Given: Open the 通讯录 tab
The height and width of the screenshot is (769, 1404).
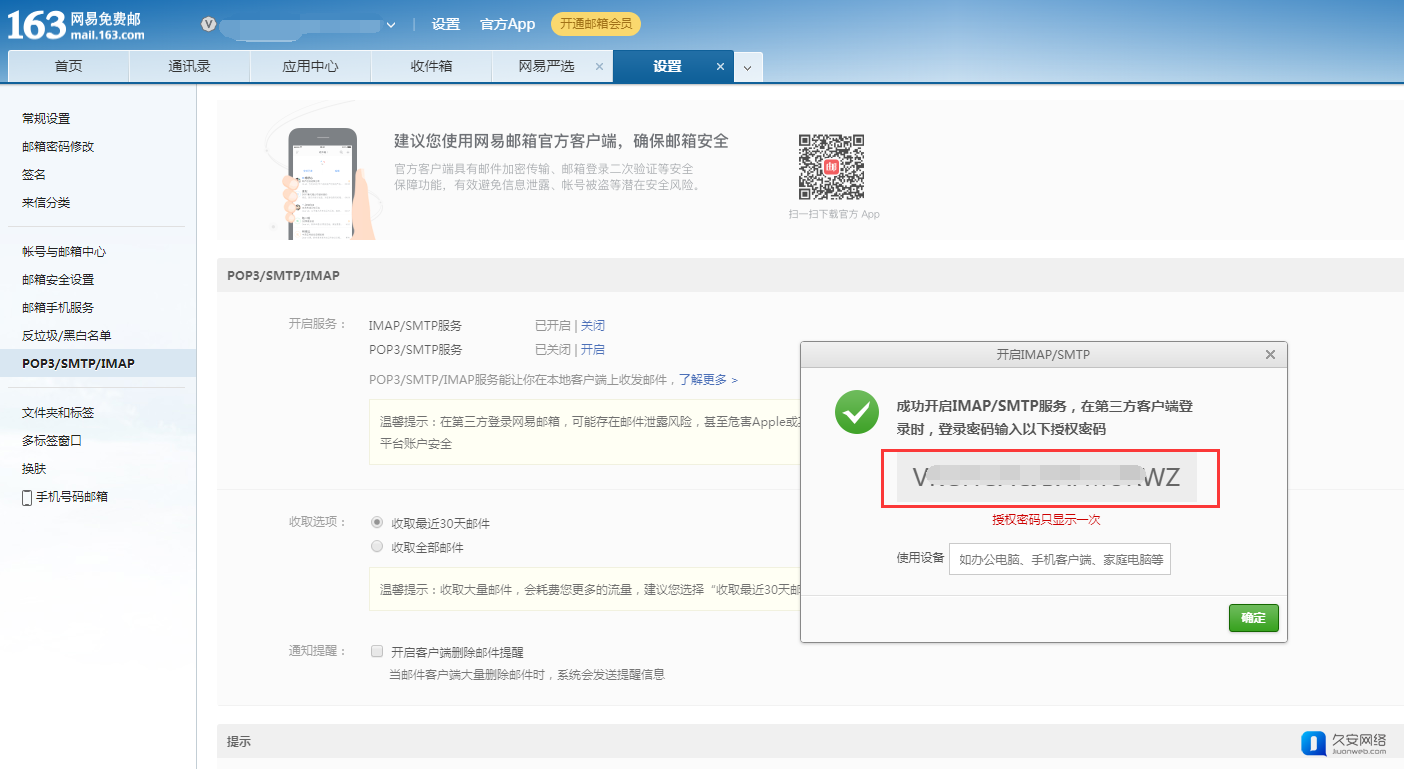Looking at the screenshot, I should coord(189,67).
